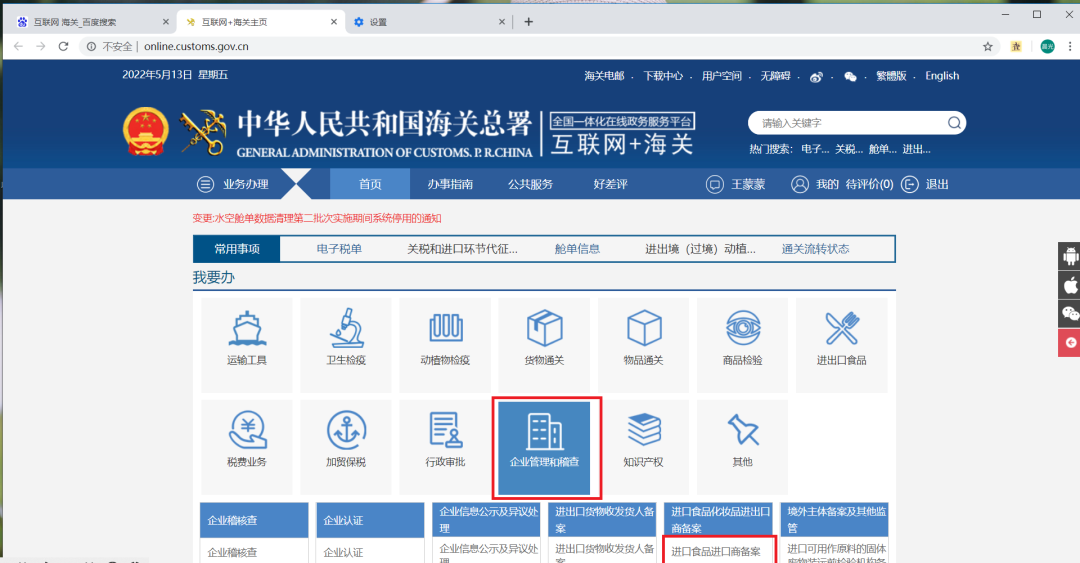
Task: Expand the 下载中心 top menu
Action: [x=663, y=76]
